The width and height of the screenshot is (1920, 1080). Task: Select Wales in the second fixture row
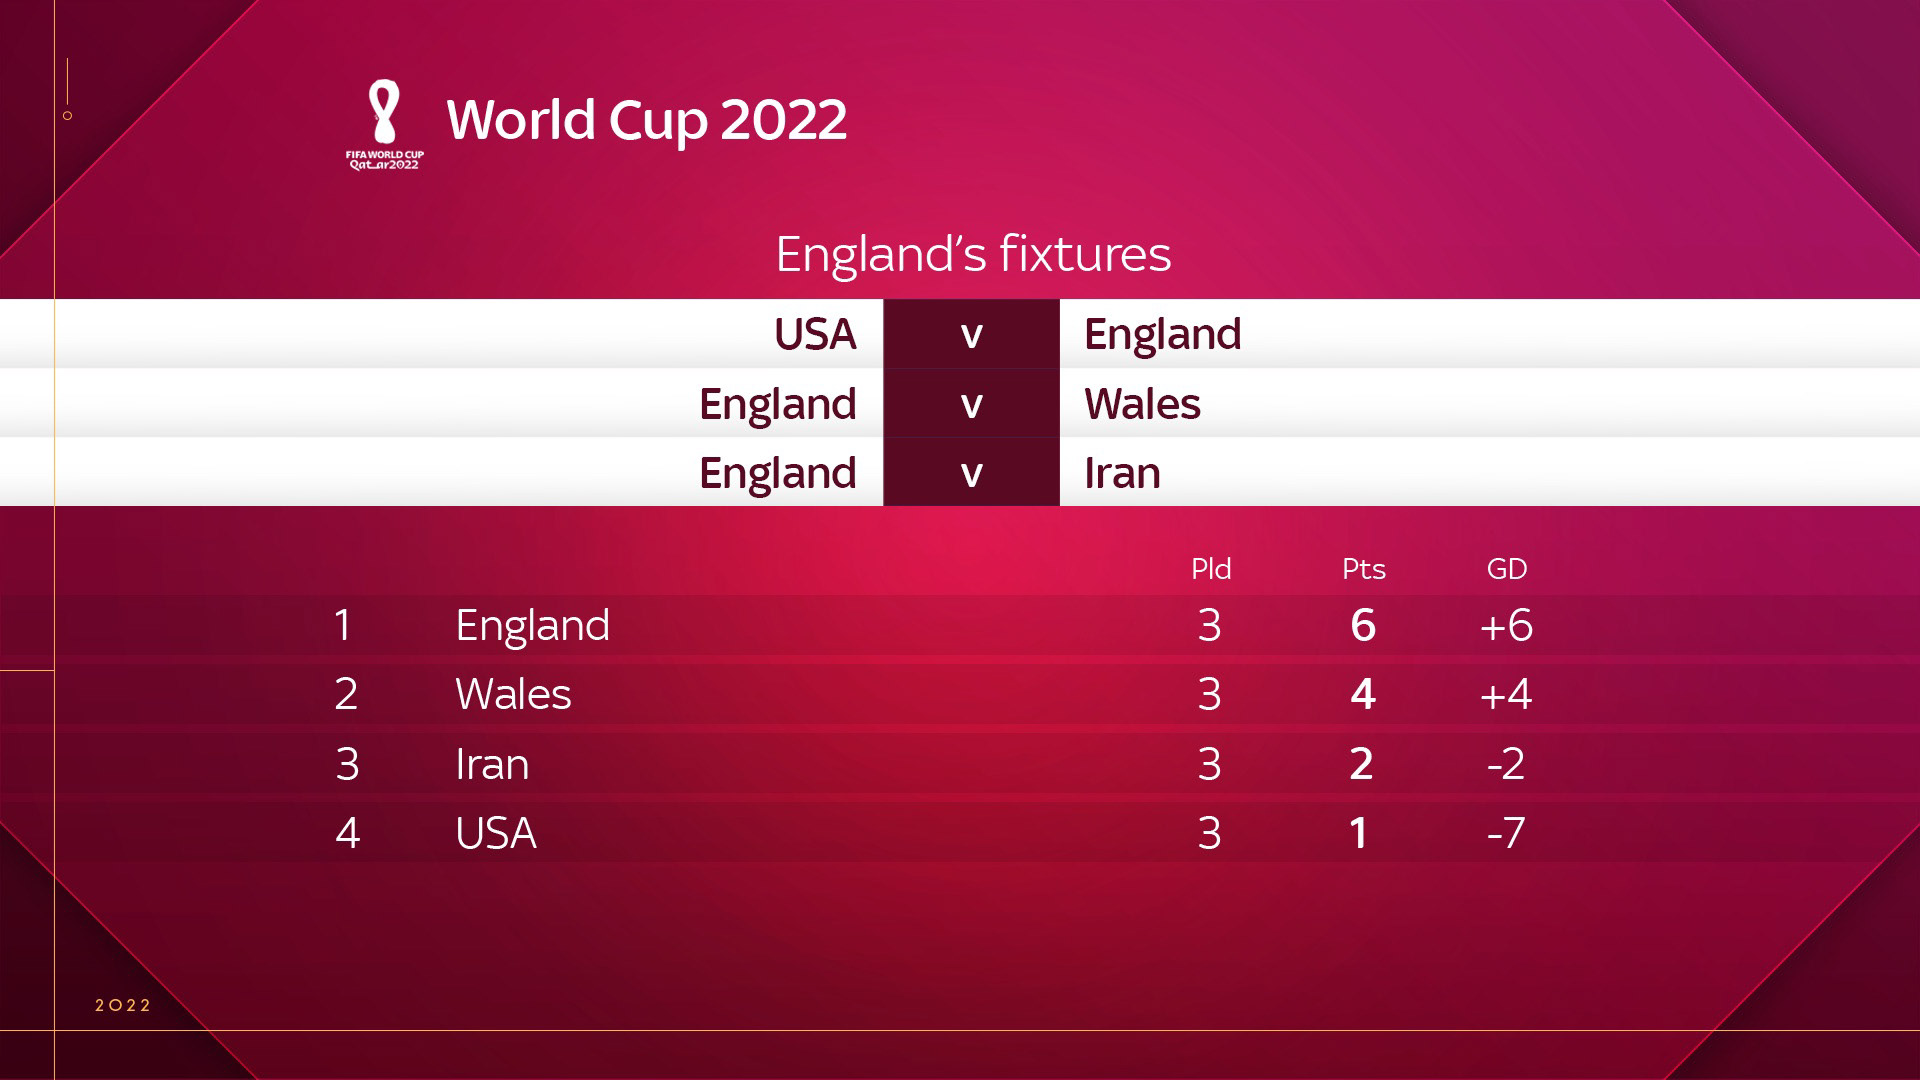(1142, 404)
